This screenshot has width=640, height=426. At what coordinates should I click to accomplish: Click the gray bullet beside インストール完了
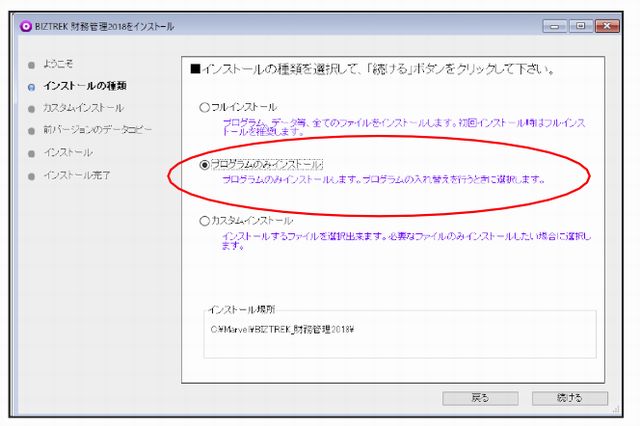(x=31, y=177)
